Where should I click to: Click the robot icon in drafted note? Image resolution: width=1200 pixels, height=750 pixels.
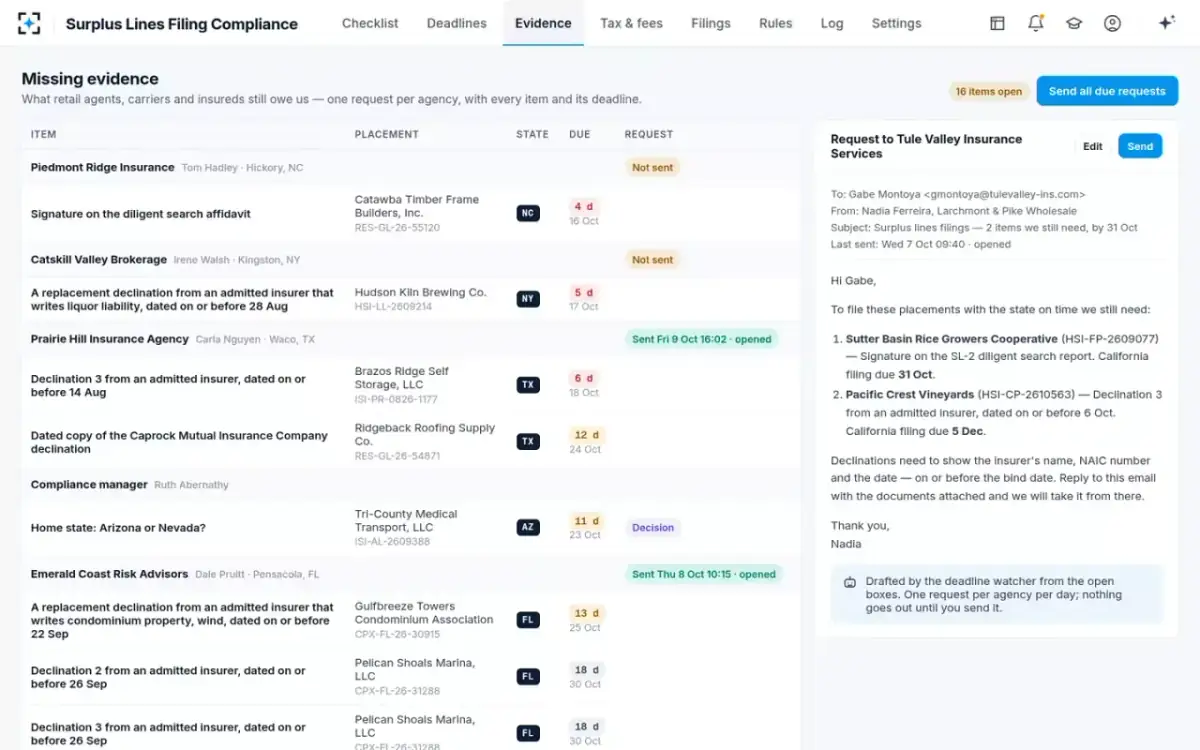point(850,582)
